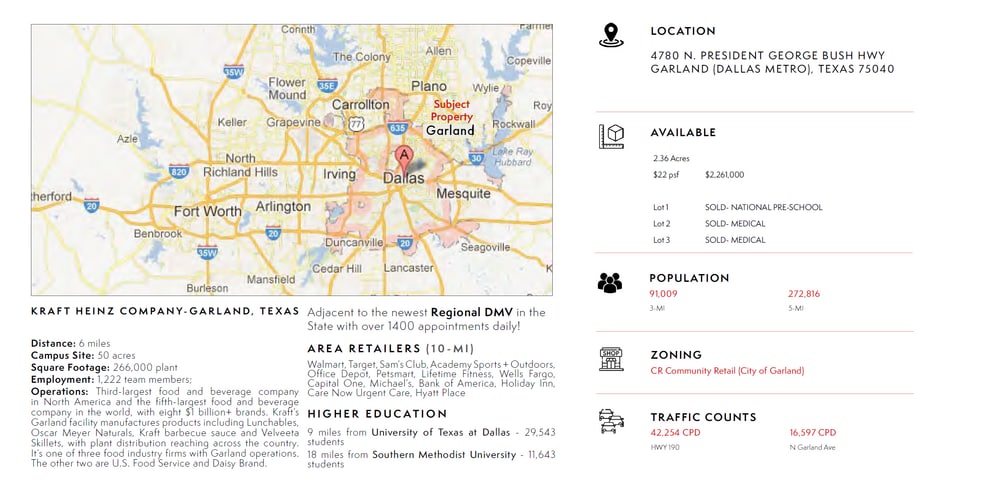Select the 16,597 CPD N Garland Ave count
This screenshot has width=984, height=482.
[812, 433]
